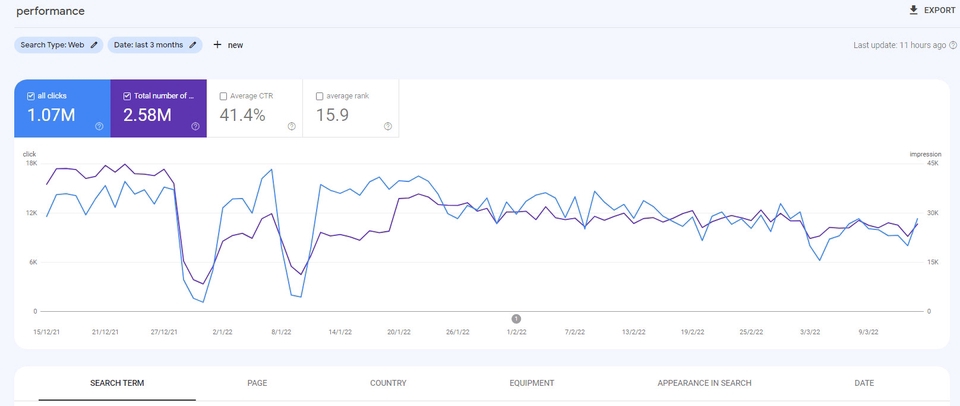Open the Date: last 3 months filter chip
The width and height of the screenshot is (960, 406).
click(148, 45)
